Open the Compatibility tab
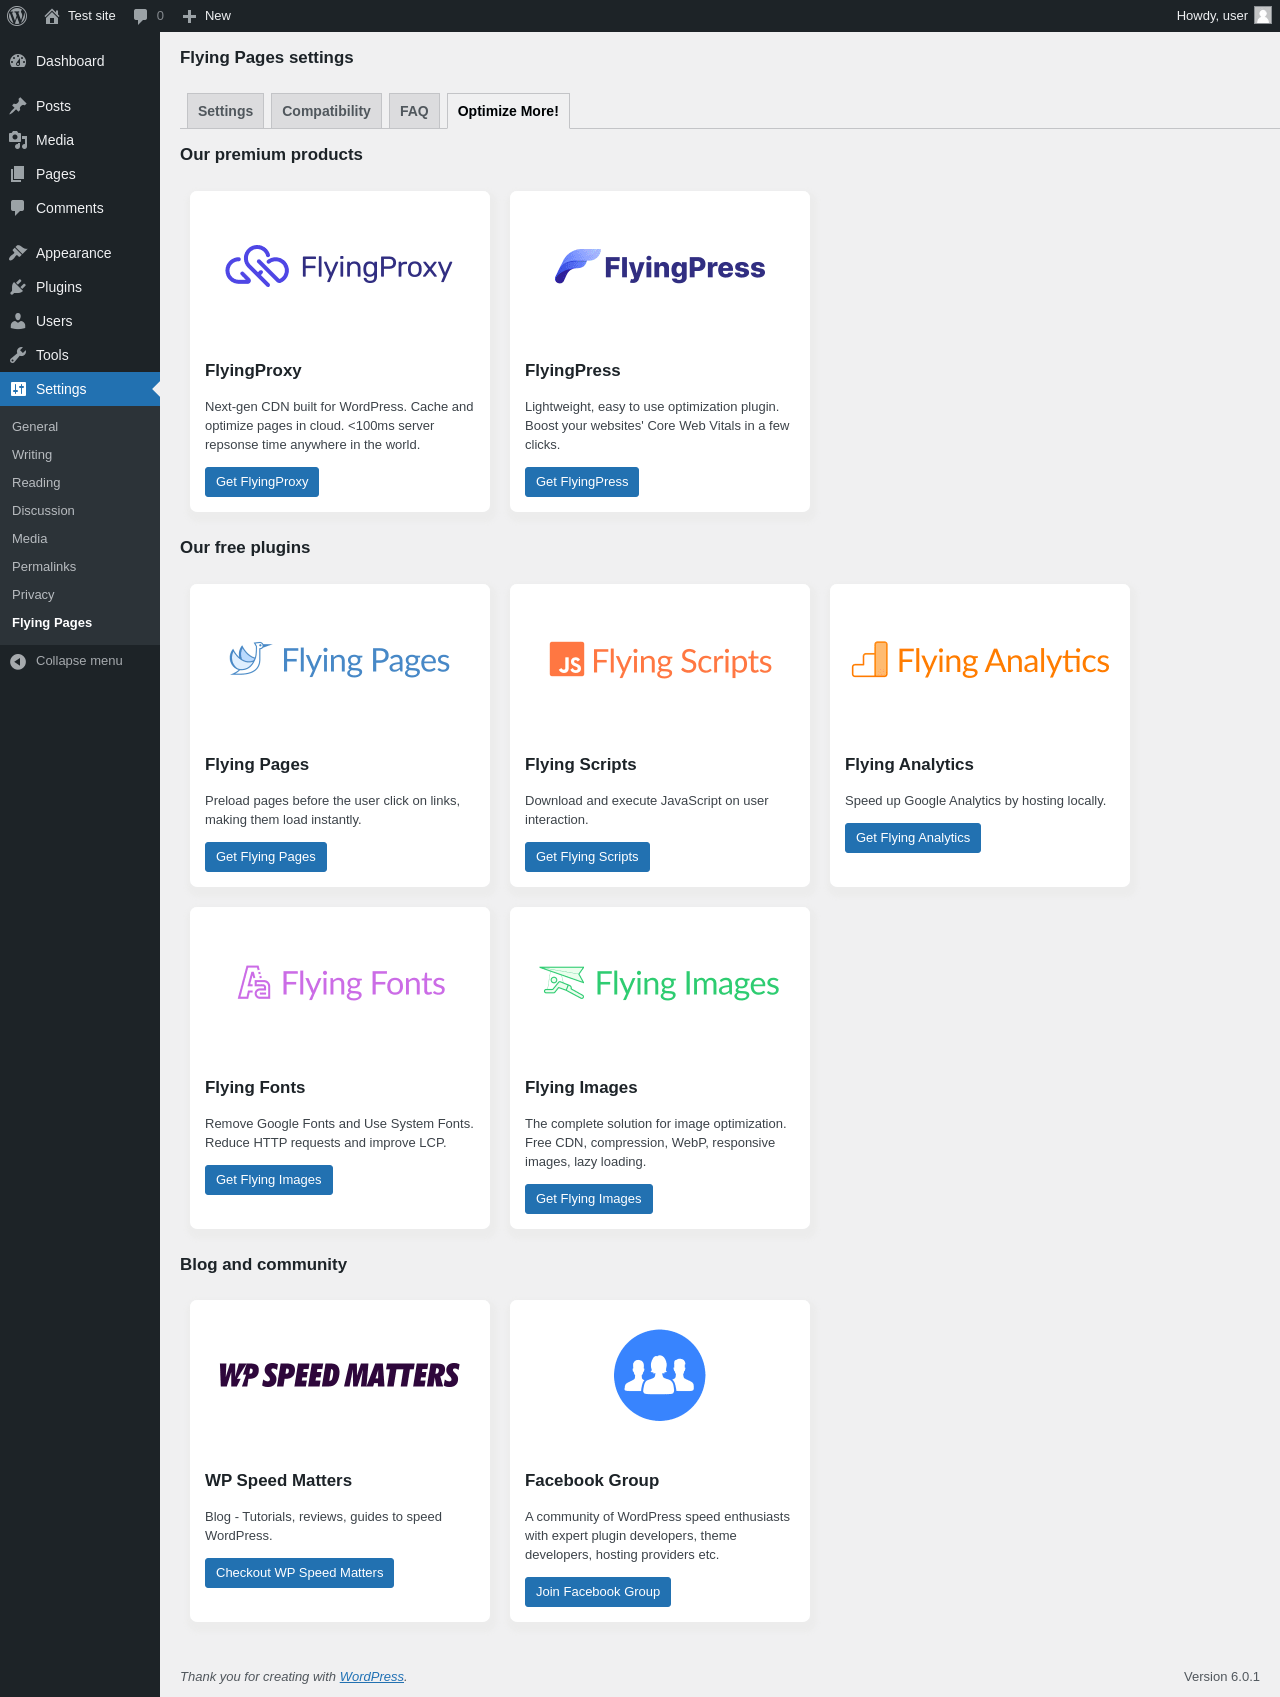Viewport: 1280px width, 1697px height. (x=326, y=111)
